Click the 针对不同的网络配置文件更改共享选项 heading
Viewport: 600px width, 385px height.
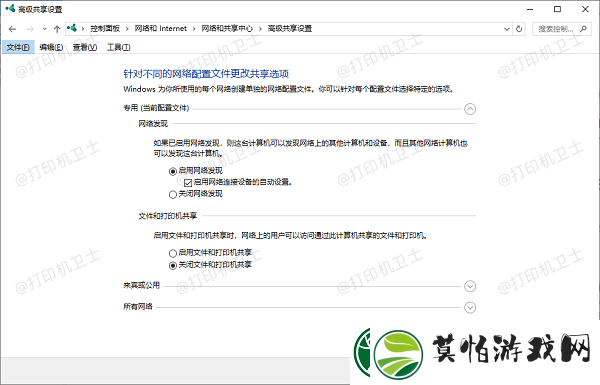(x=206, y=74)
